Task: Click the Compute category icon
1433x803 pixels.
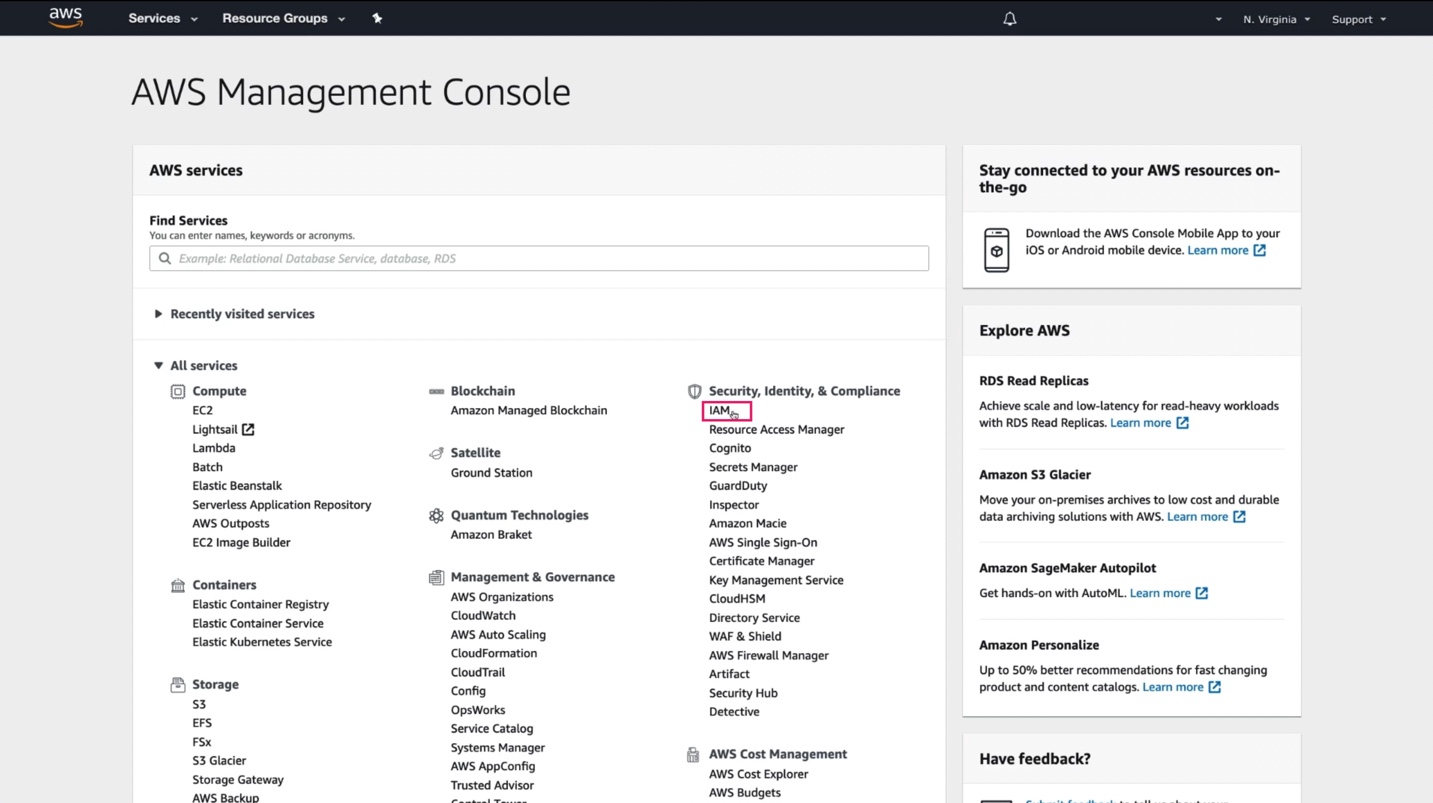Action: [178, 391]
